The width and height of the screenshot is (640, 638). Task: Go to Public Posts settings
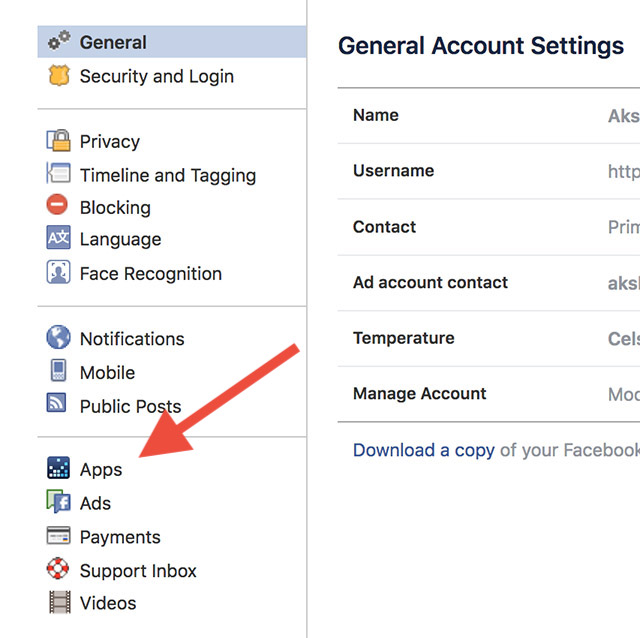[x=130, y=407]
